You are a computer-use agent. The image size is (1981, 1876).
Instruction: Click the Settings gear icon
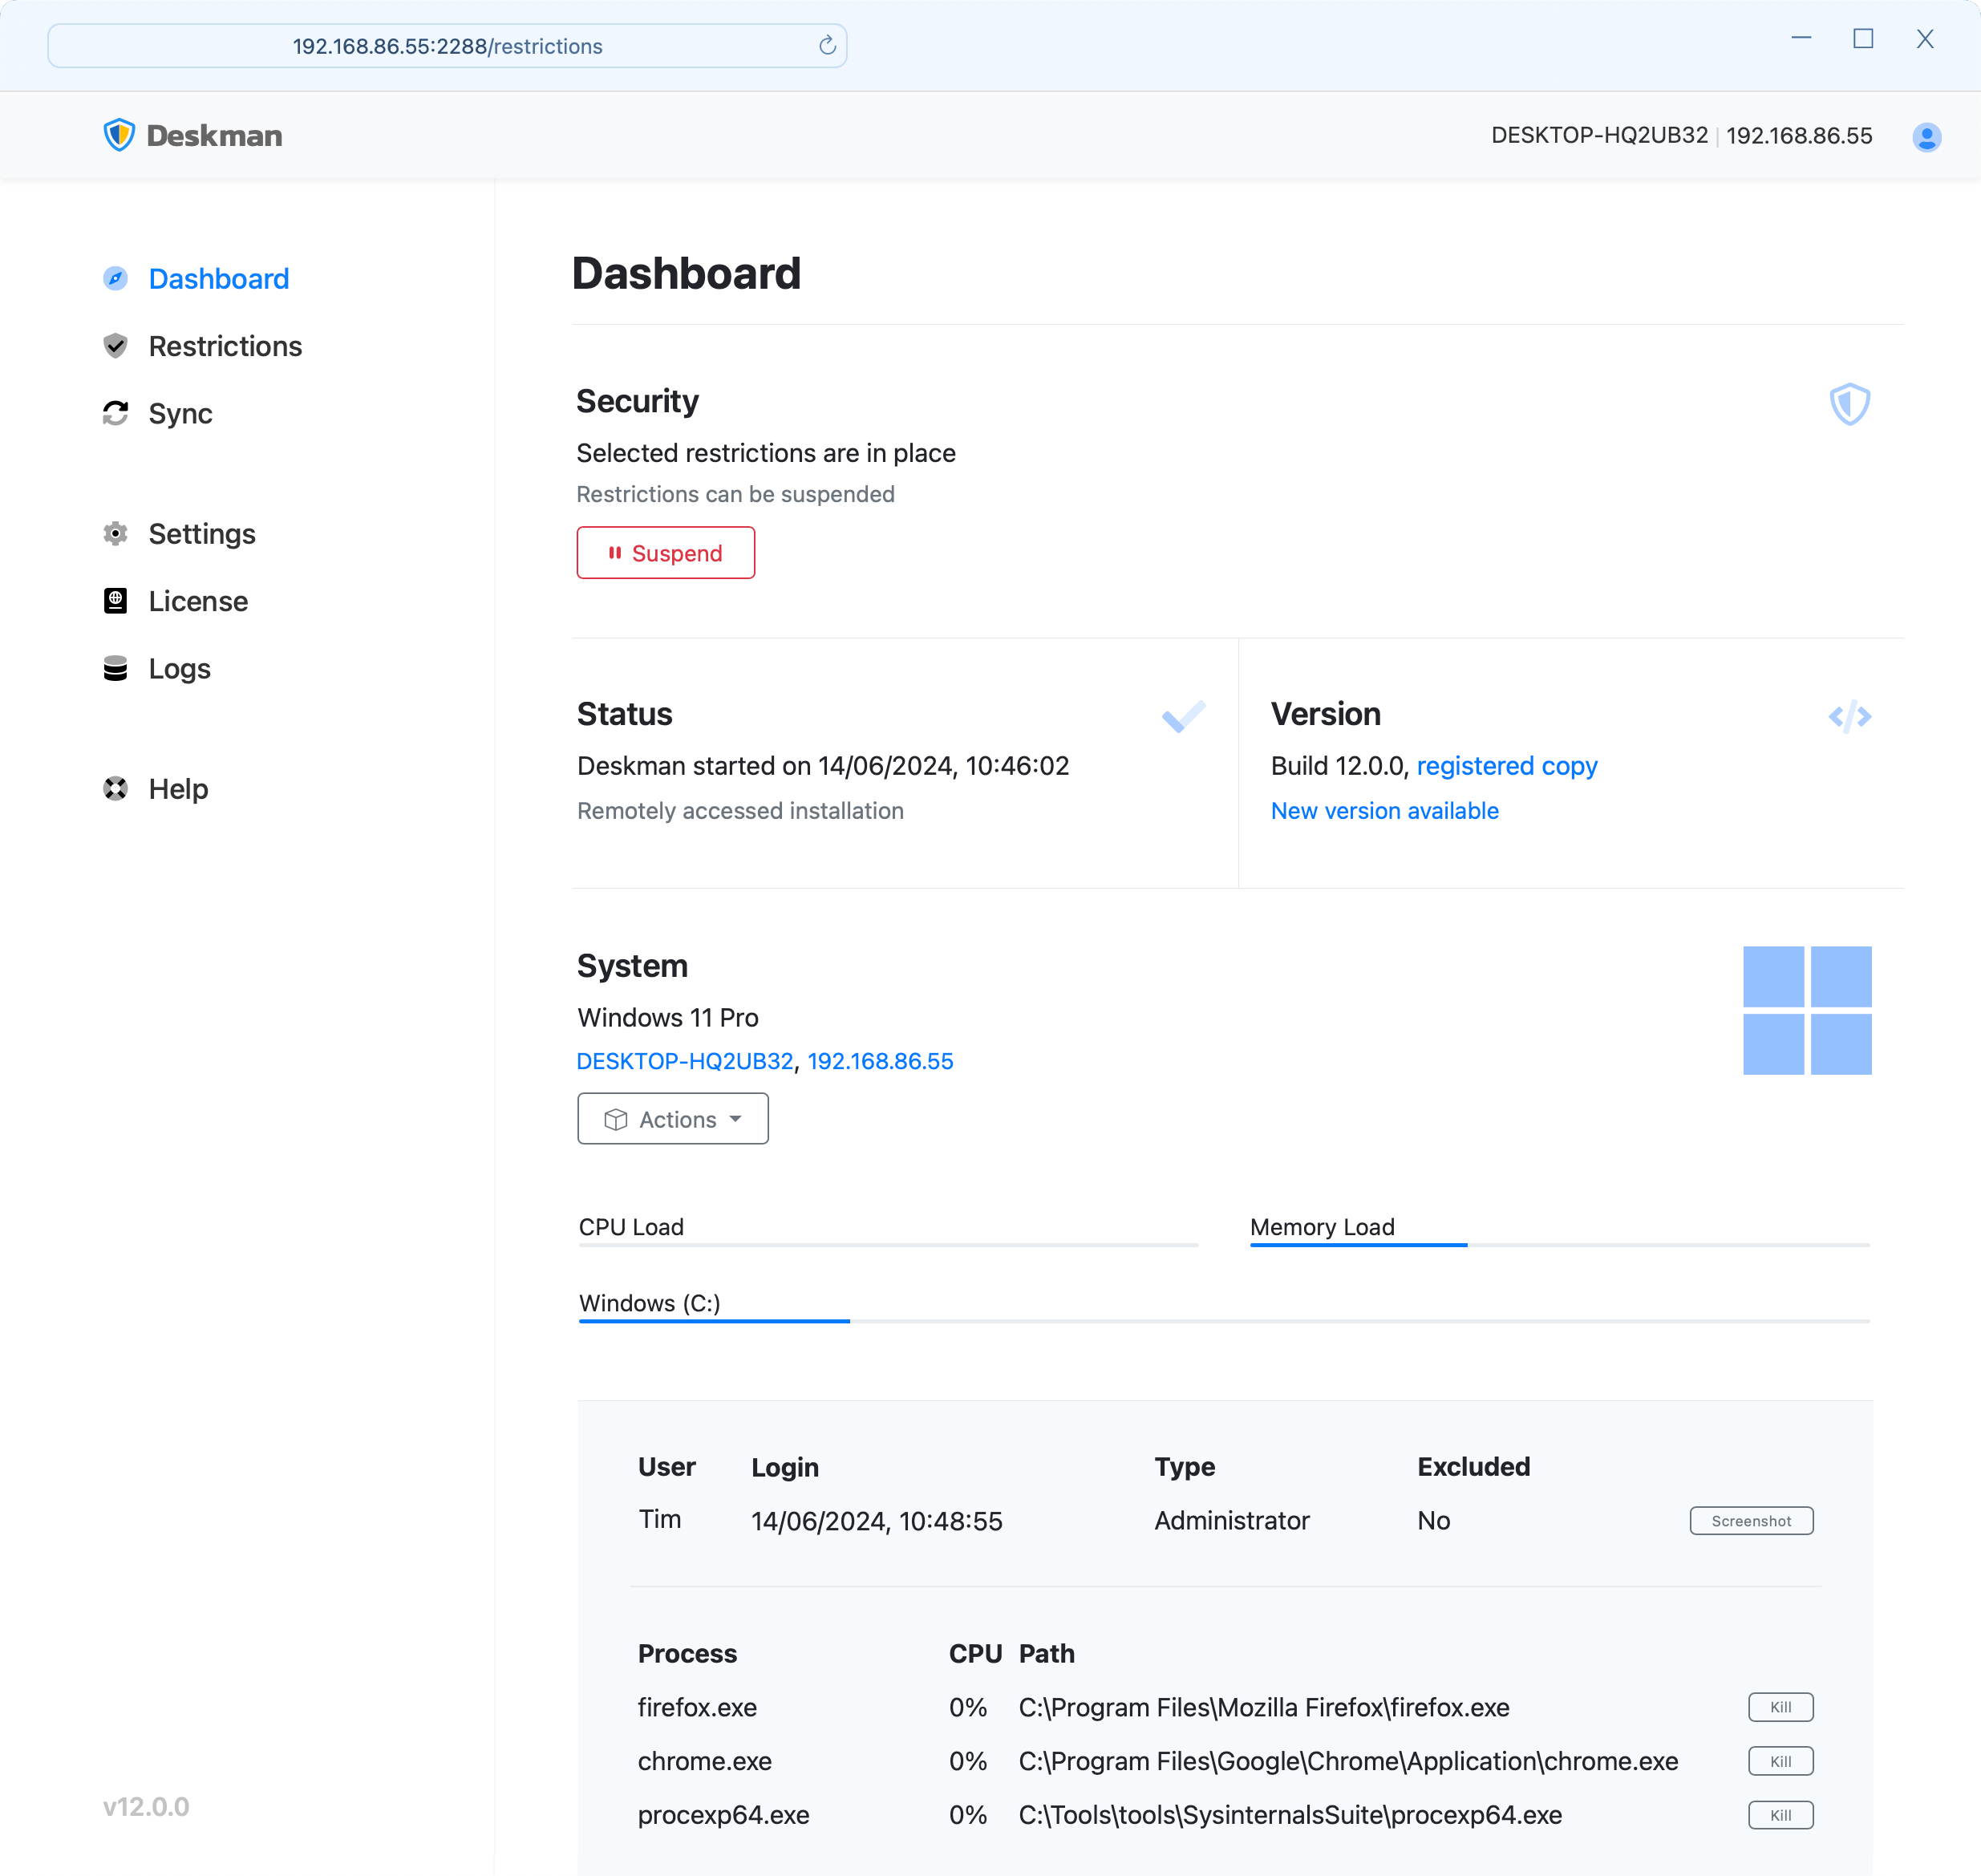click(x=116, y=533)
